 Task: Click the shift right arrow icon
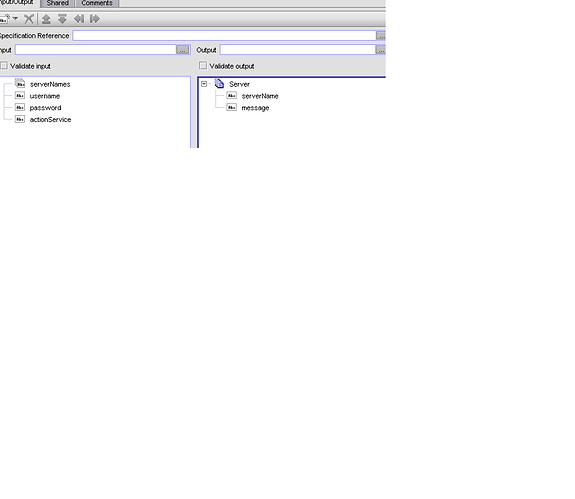pos(95,19)
